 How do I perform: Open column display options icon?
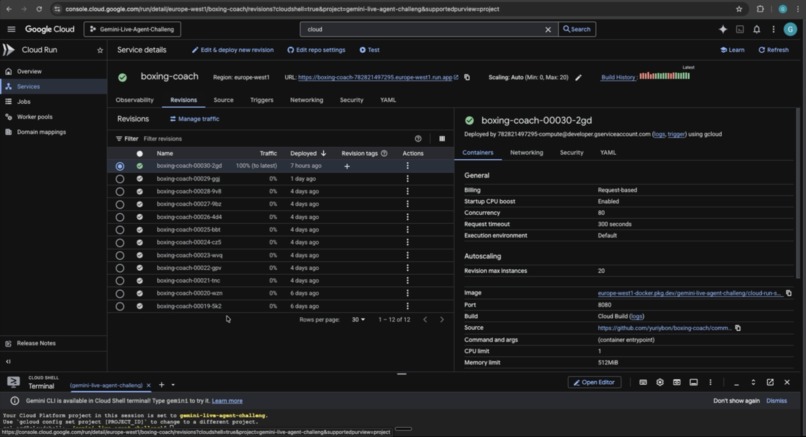(x=442, y=139)
